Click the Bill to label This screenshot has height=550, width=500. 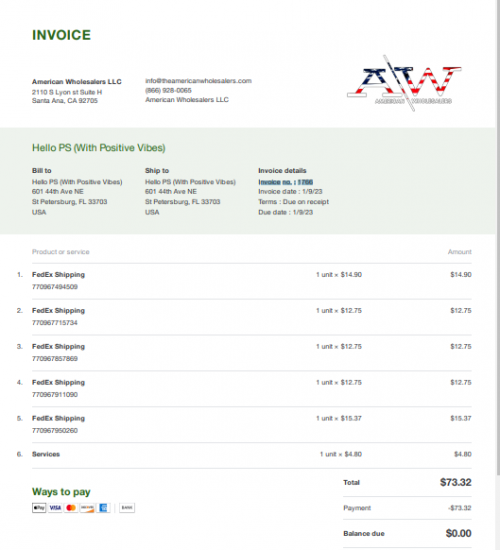click(42, 170)
